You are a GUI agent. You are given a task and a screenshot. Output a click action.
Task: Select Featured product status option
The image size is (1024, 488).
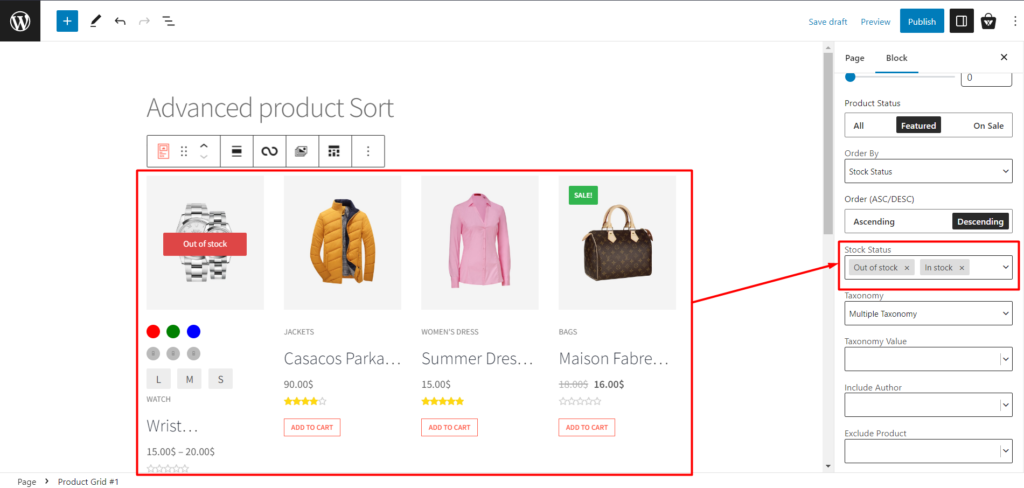pos(918,125)
